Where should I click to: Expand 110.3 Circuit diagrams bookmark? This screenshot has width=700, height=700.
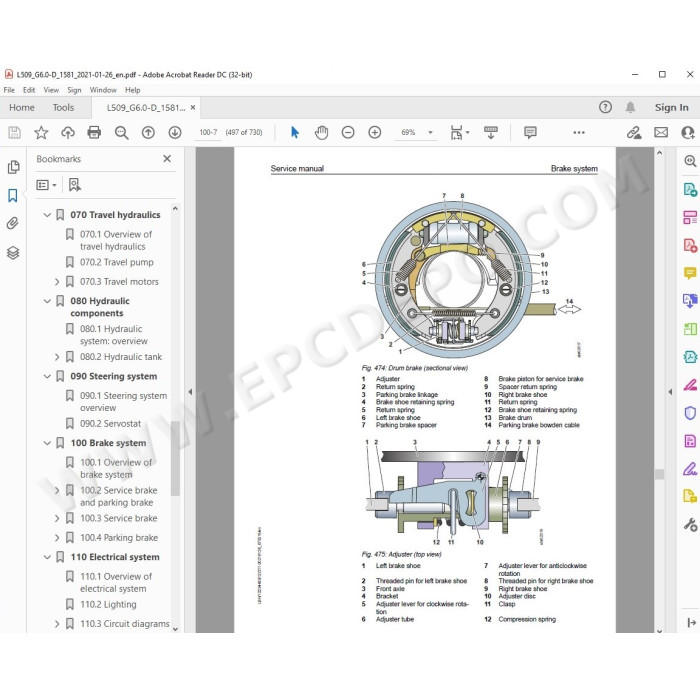[57, 624]
